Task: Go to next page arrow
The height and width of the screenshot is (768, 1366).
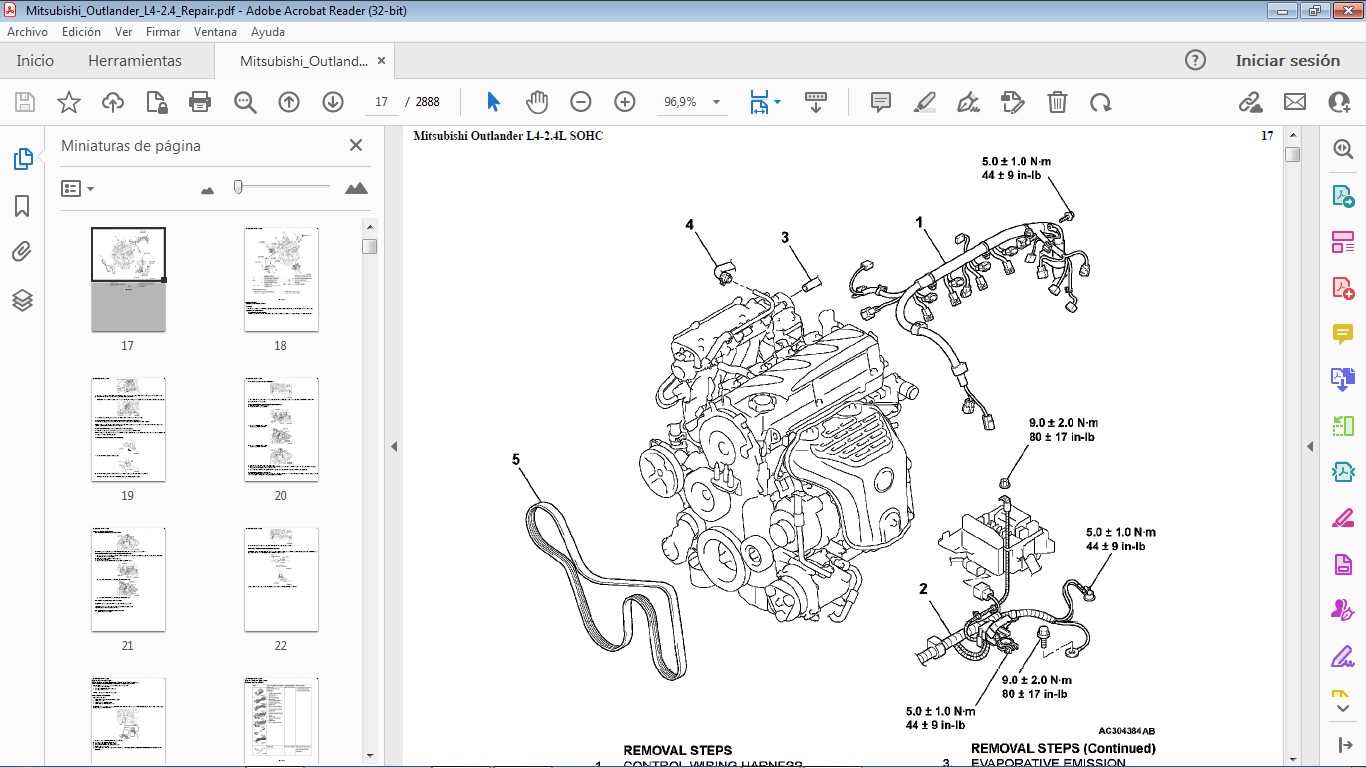Action: click(333, 102)
